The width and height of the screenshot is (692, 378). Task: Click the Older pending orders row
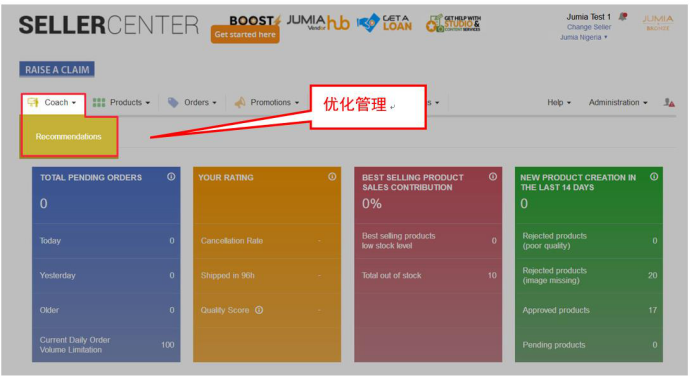tap(106, 310)
